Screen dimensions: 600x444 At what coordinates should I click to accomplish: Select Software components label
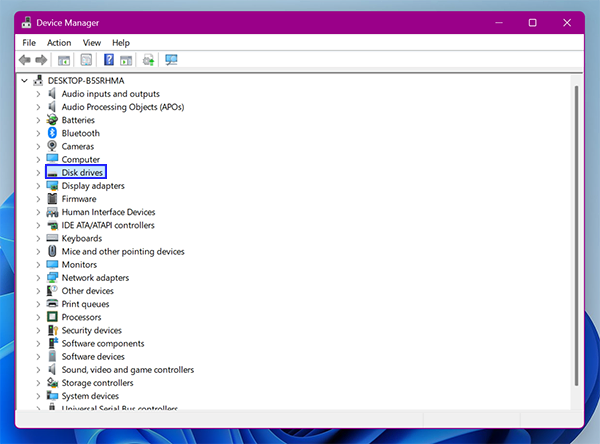(103, 343)
